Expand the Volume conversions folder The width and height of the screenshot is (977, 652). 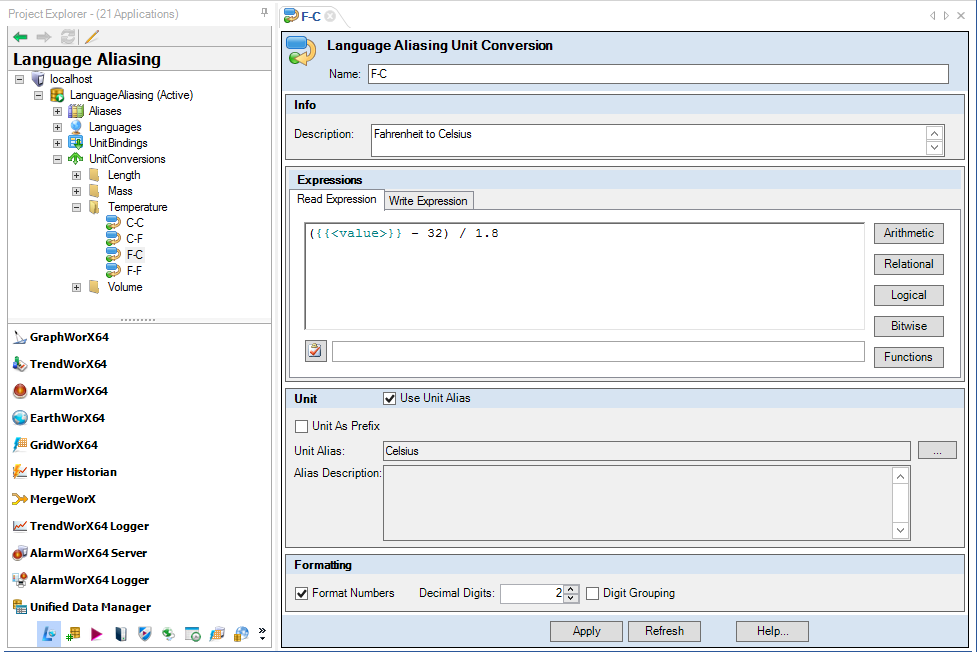pos(76,287)
